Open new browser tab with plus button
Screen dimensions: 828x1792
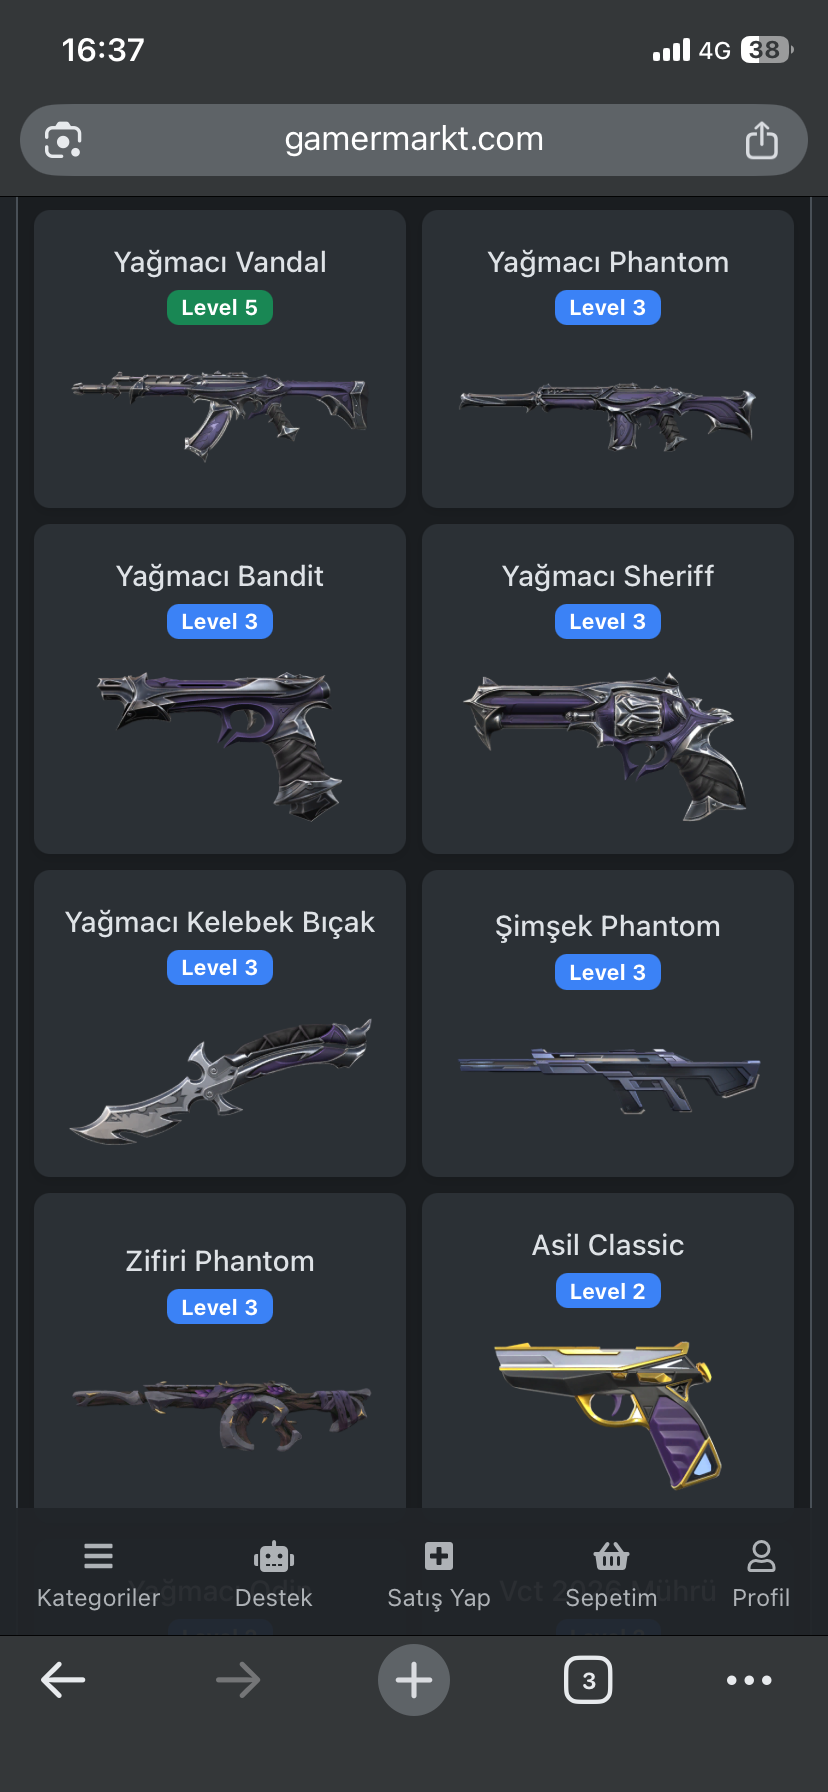414,1680
